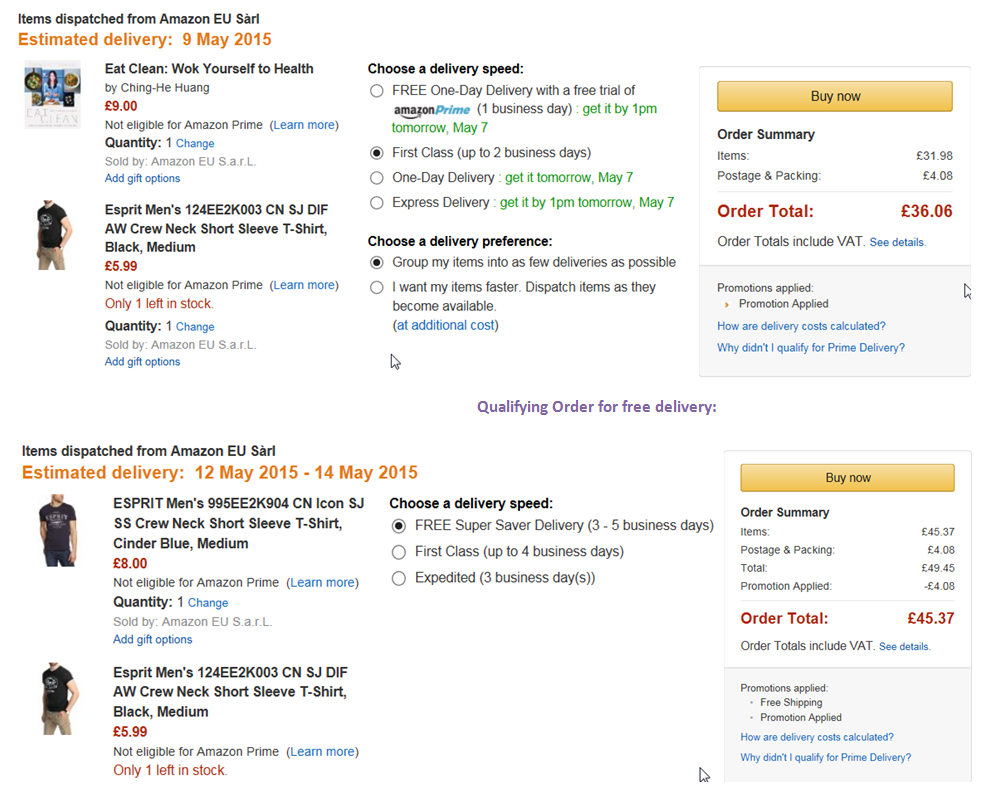Change quantity for Eat Clean book
This screenshot has height=800, width=990.
tap(195, 144)
